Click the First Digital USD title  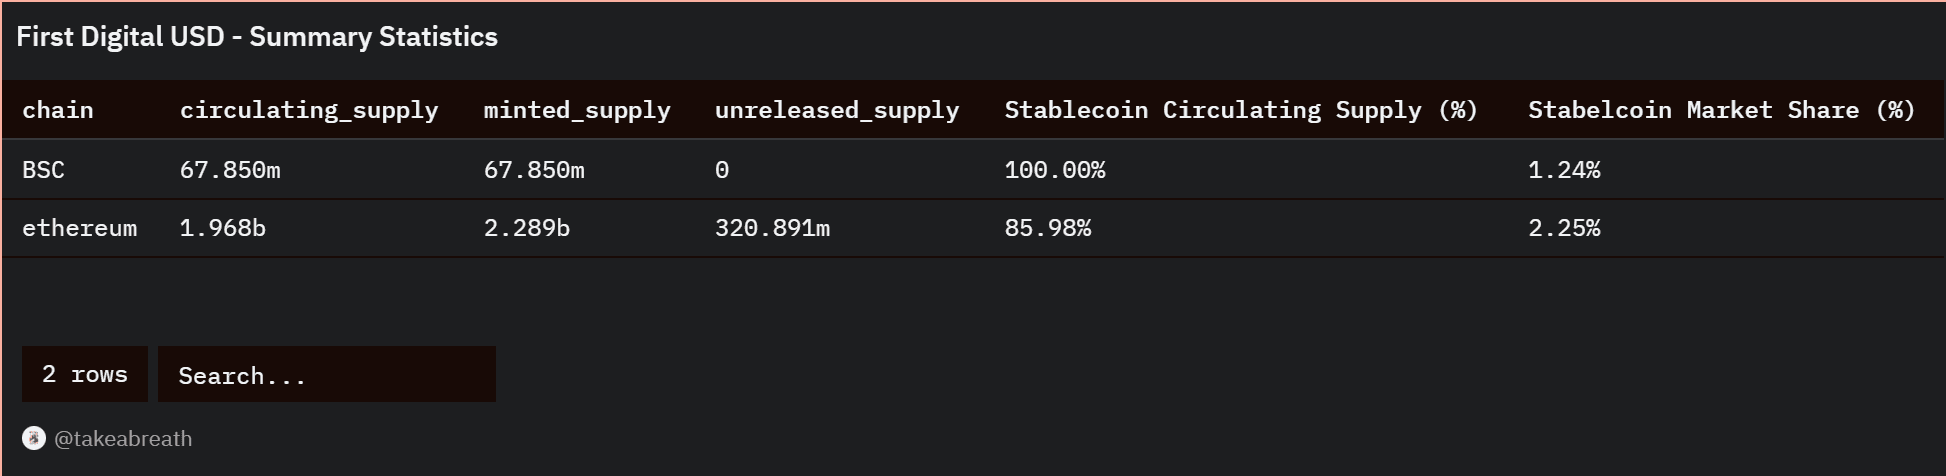257,37
